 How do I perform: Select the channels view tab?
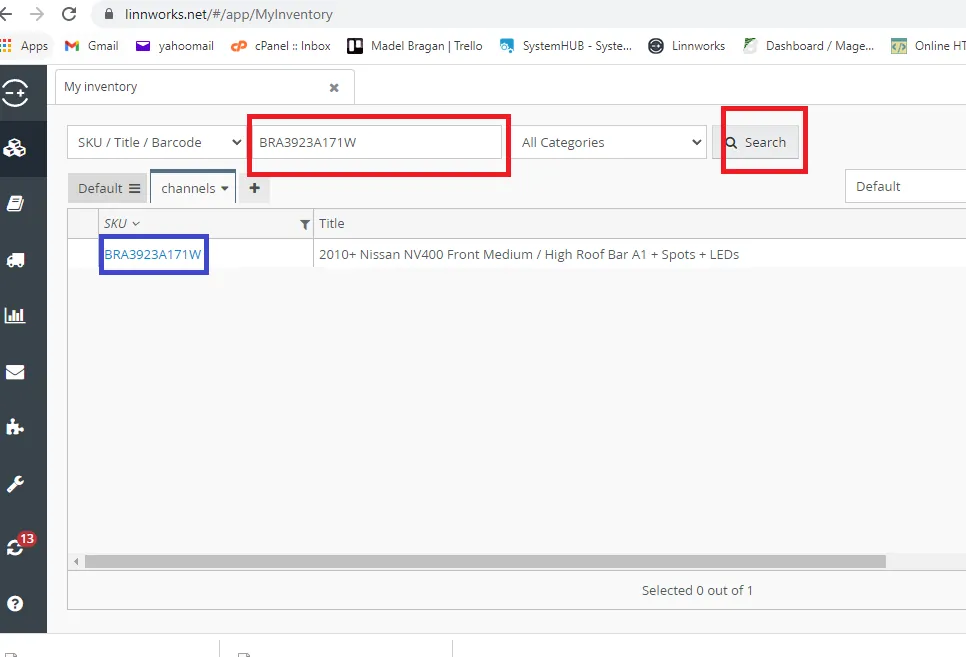(193, 188)
